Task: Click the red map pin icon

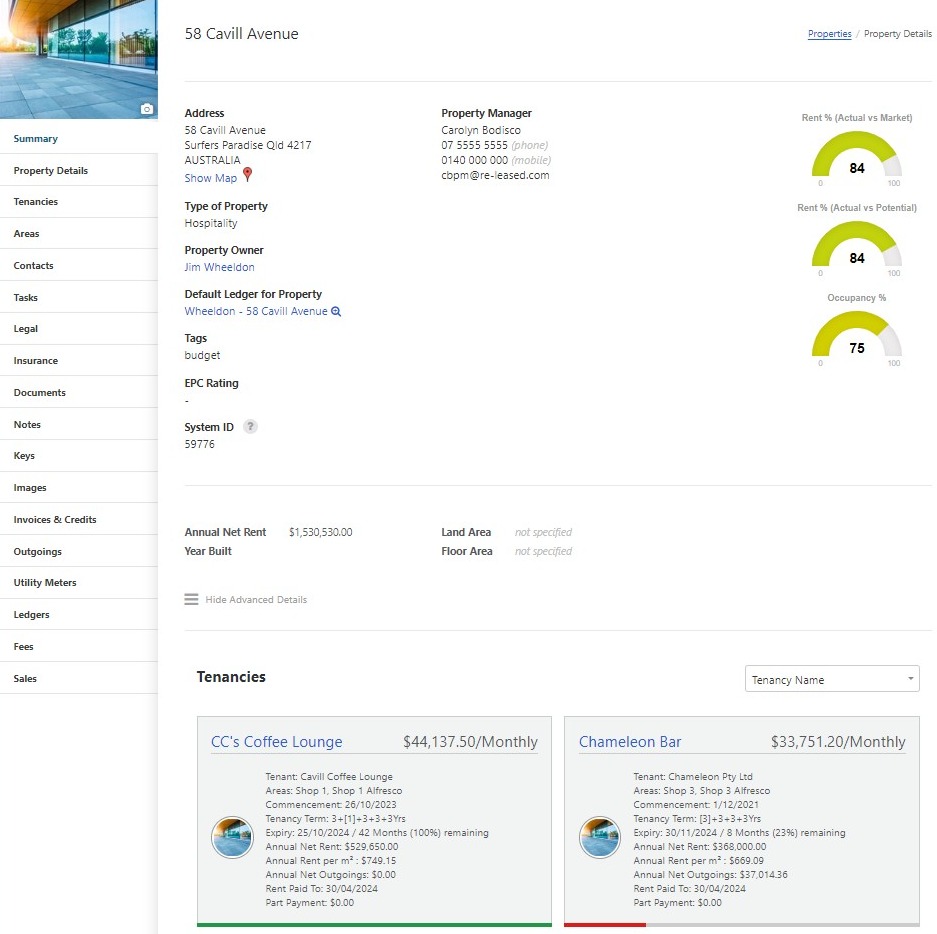Action: pos(247,174)
